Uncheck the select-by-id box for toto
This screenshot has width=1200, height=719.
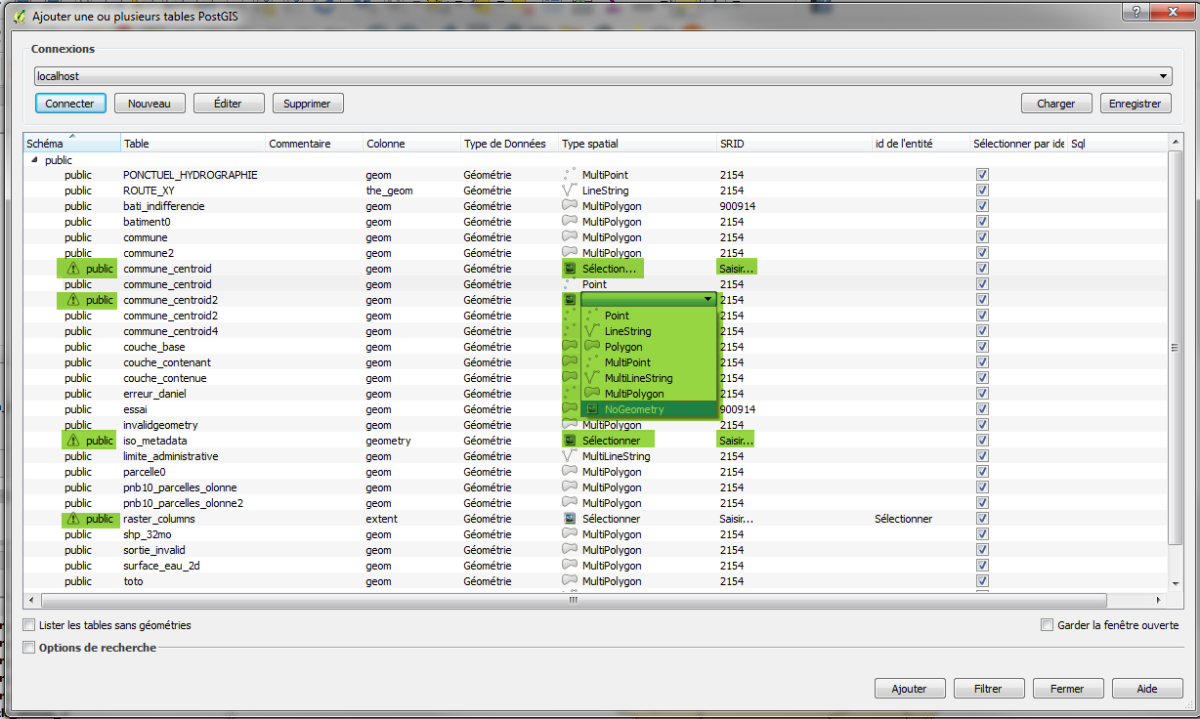[982, 581]
